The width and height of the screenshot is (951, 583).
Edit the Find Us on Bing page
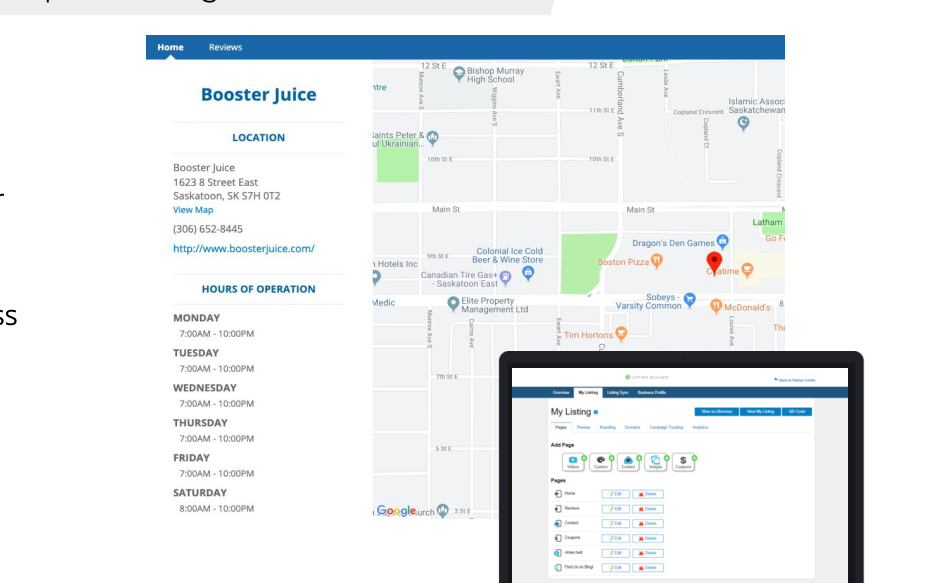[x=616, y=567]
